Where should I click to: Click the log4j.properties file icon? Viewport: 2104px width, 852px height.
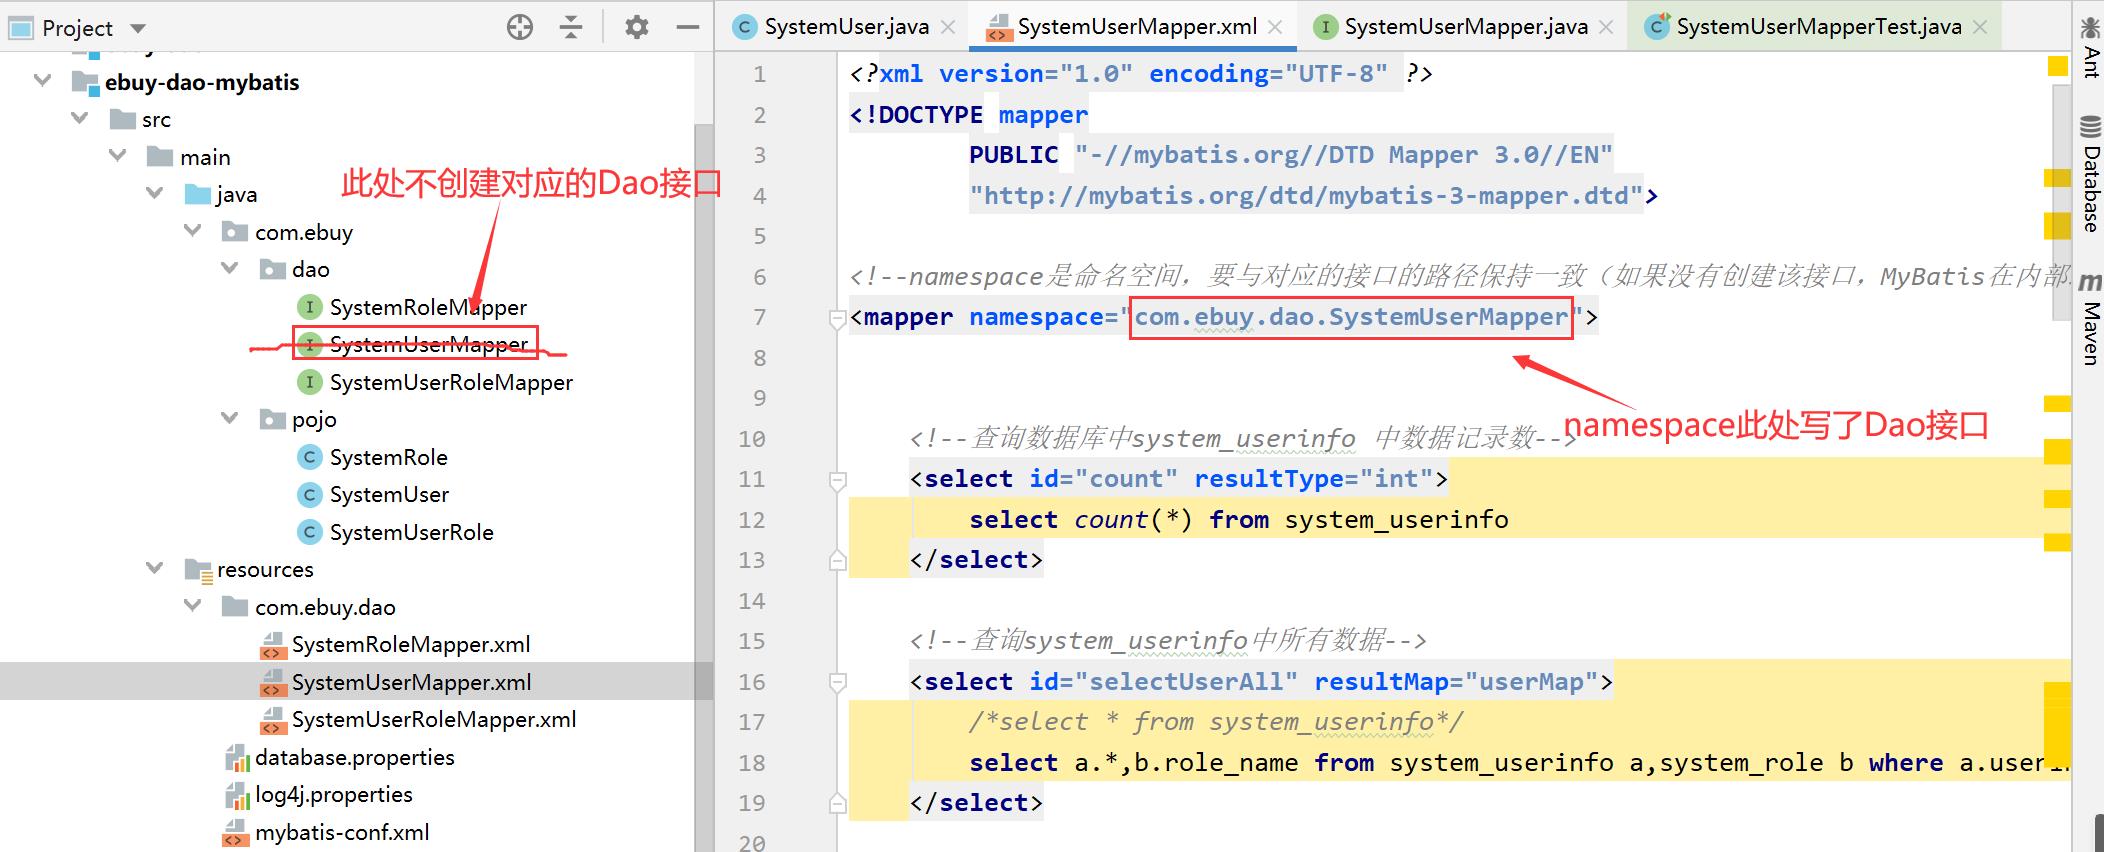tap(237, 795)
